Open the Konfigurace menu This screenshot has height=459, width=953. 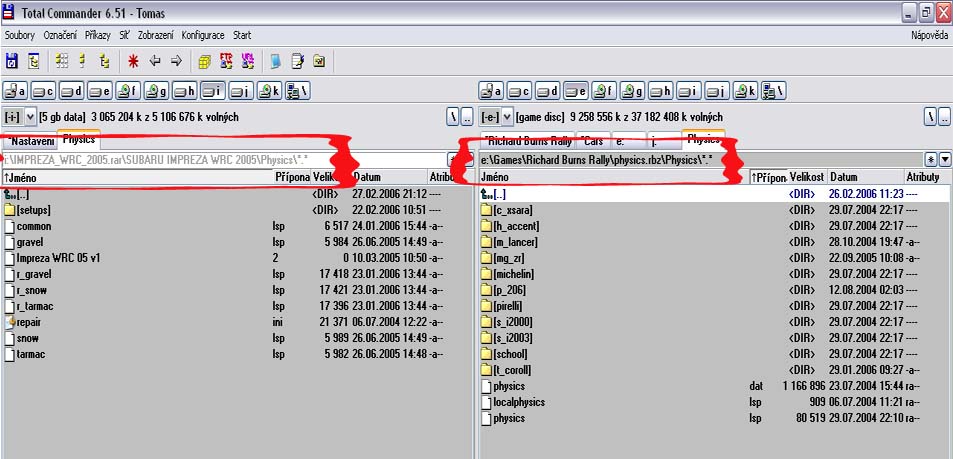point(203,35)
